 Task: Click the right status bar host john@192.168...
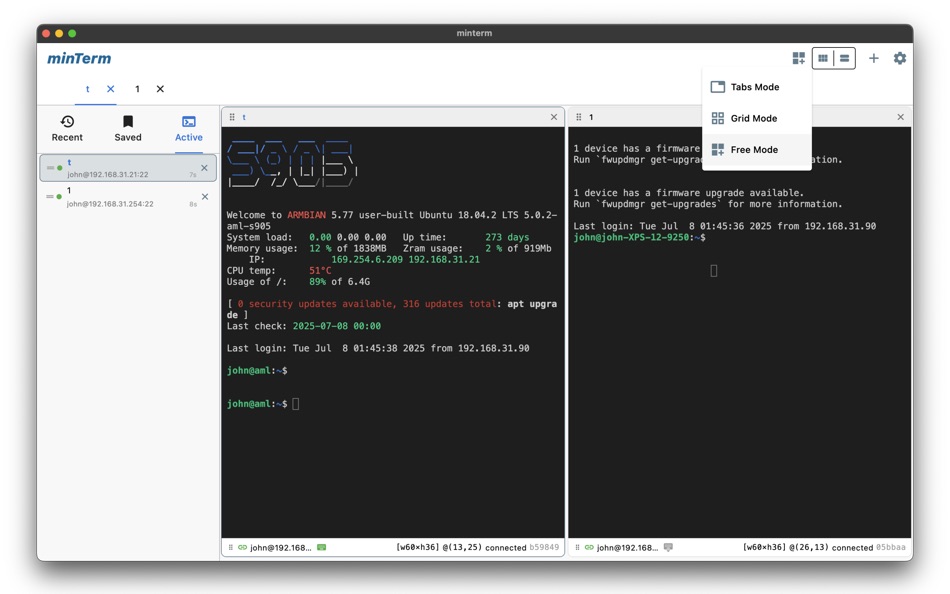(x=627, y=548)
